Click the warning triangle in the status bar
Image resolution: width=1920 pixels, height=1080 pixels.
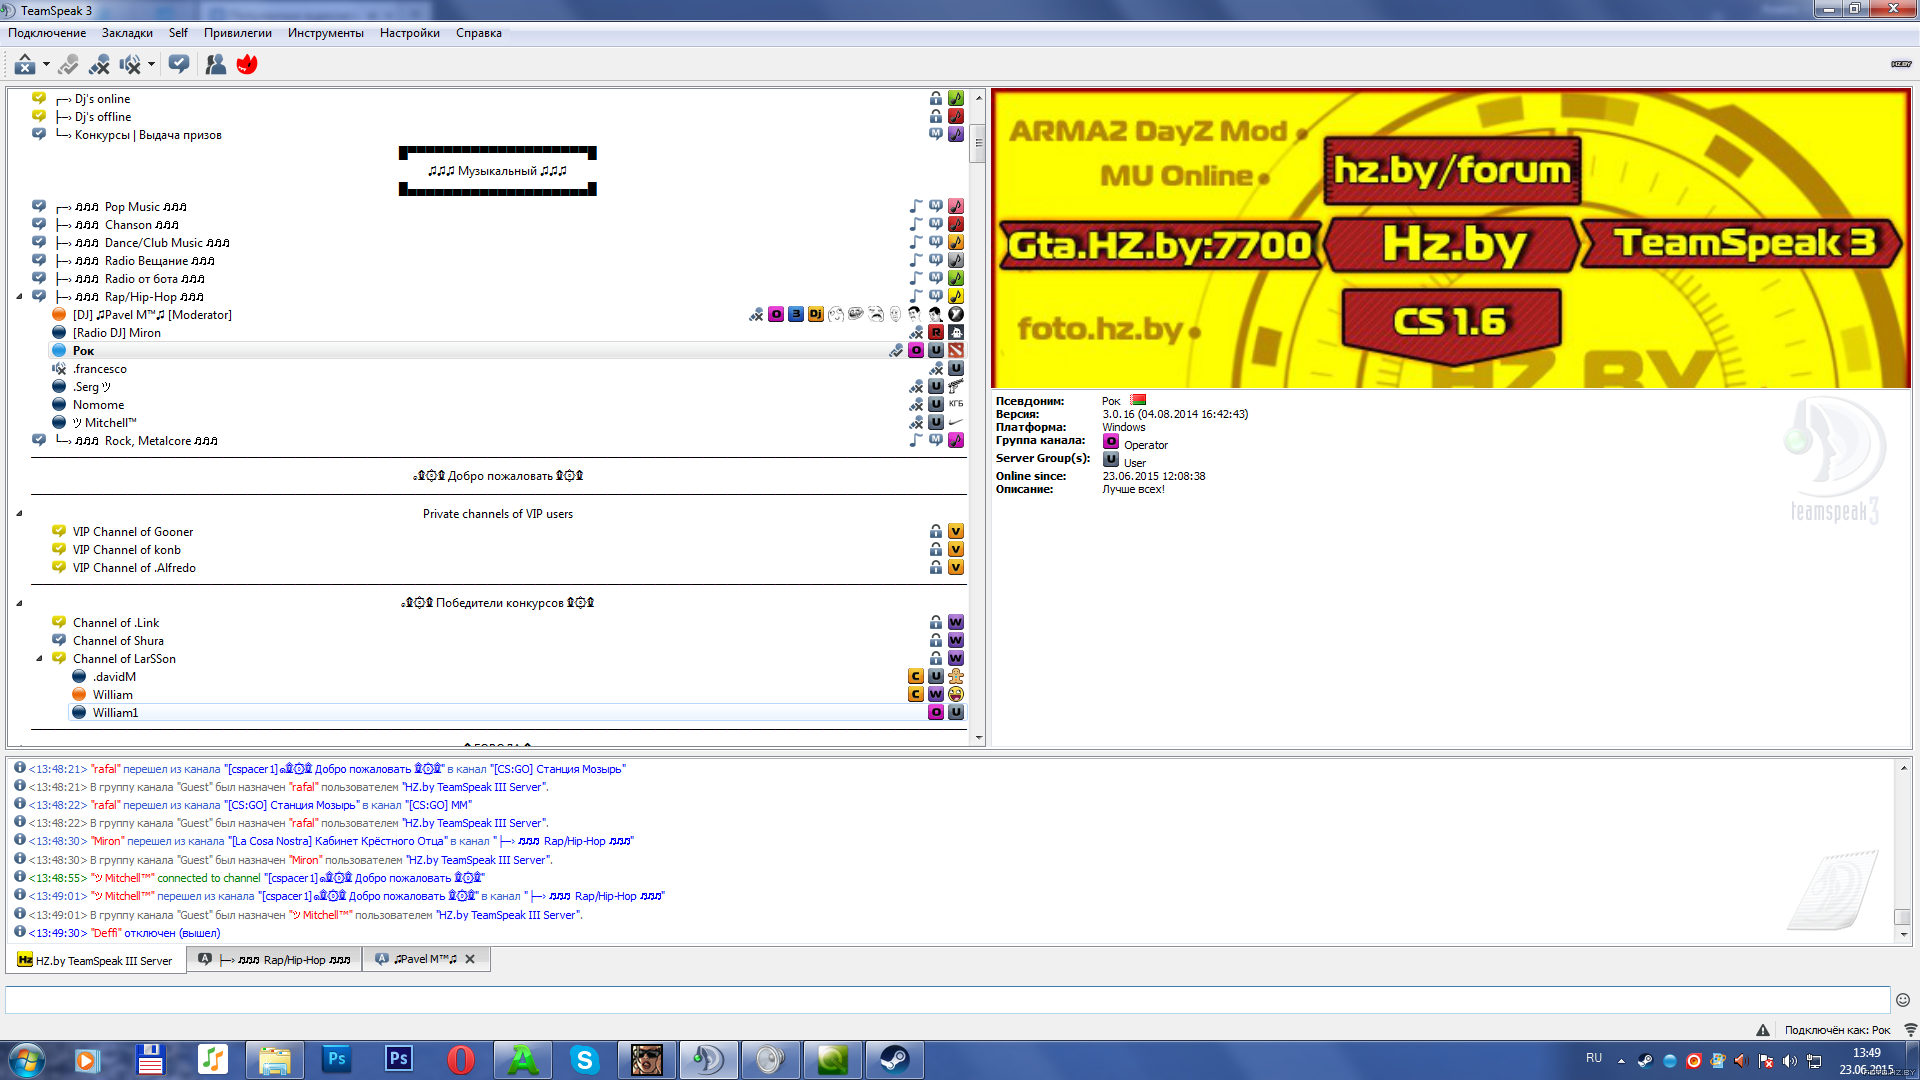[x=1763, y=1030]
